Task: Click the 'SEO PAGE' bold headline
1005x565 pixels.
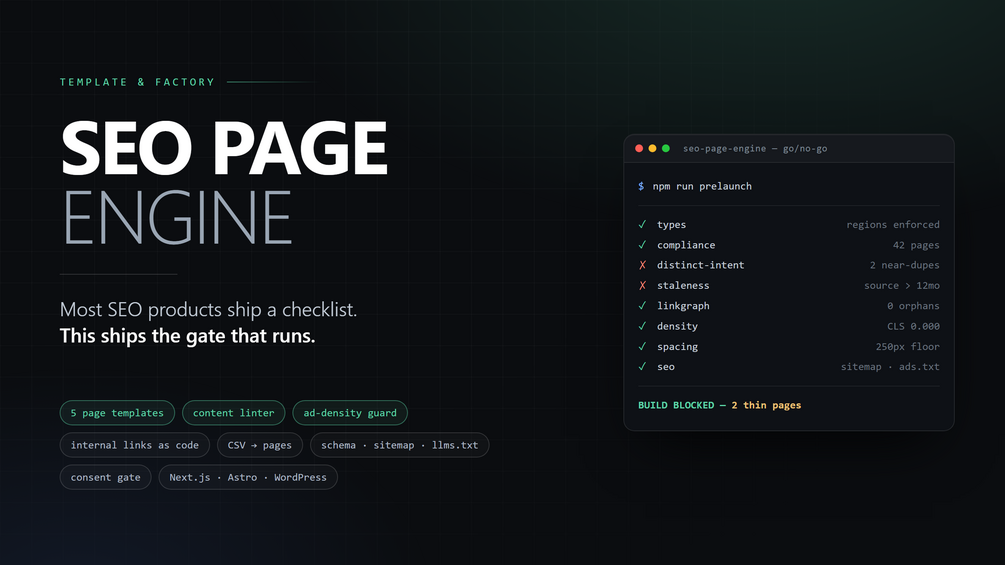Action: point(224,147)
